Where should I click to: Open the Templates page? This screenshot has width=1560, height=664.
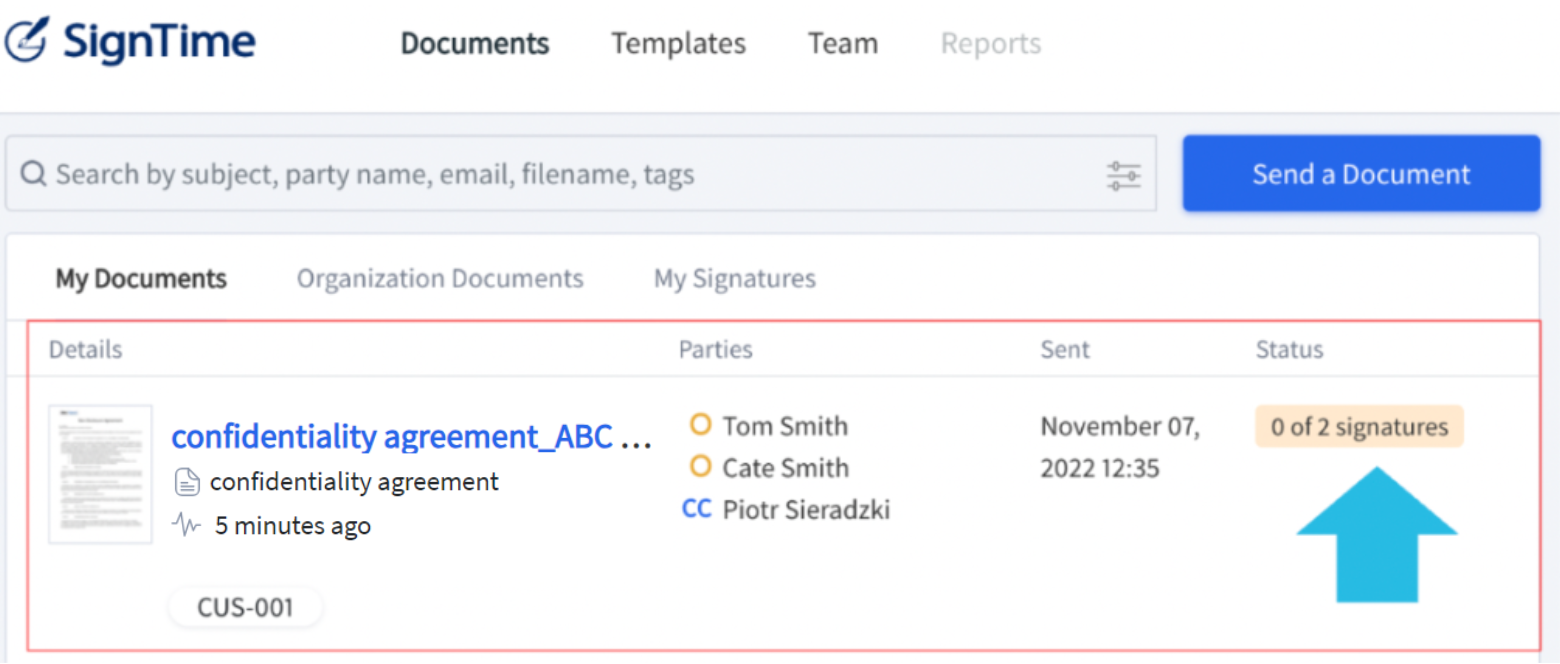coord(677,43)
